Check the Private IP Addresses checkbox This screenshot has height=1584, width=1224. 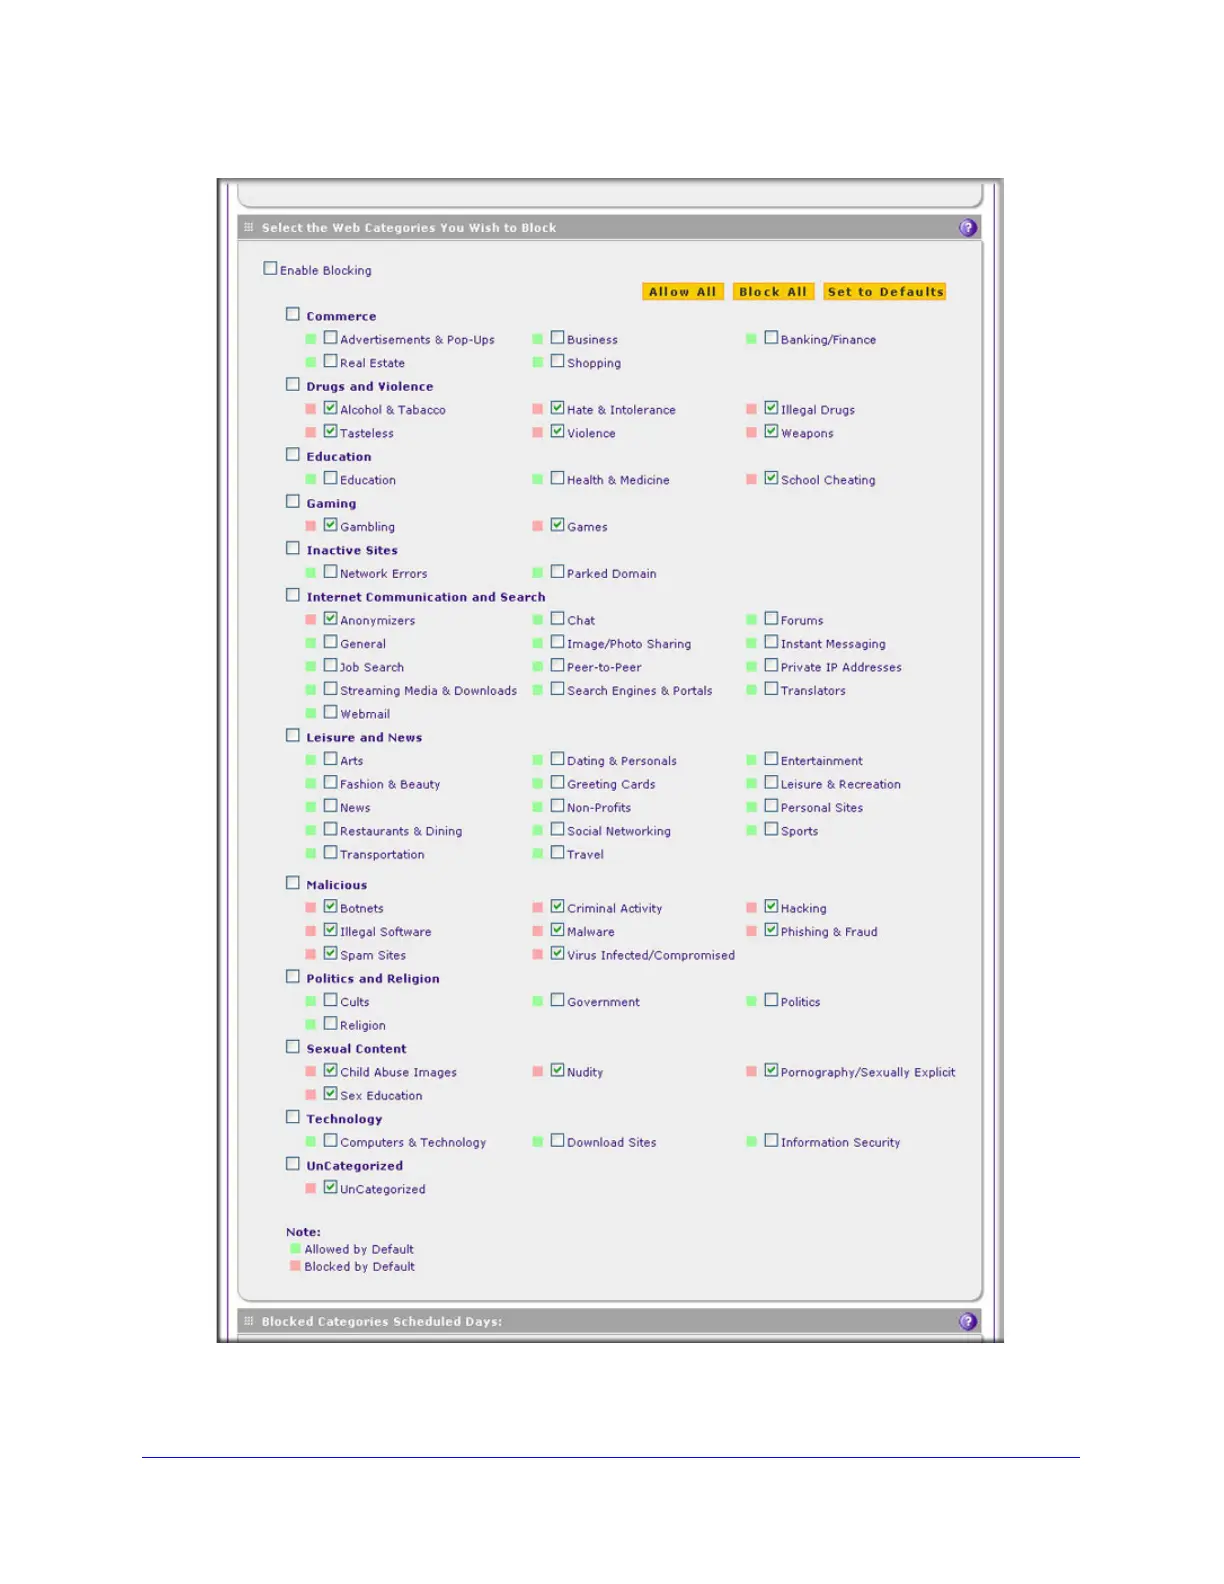(x=771, y=665)
